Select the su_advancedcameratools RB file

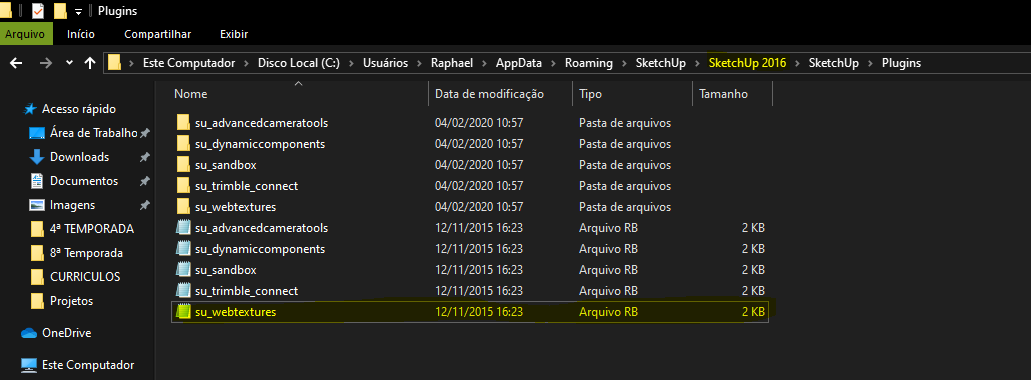261,228
